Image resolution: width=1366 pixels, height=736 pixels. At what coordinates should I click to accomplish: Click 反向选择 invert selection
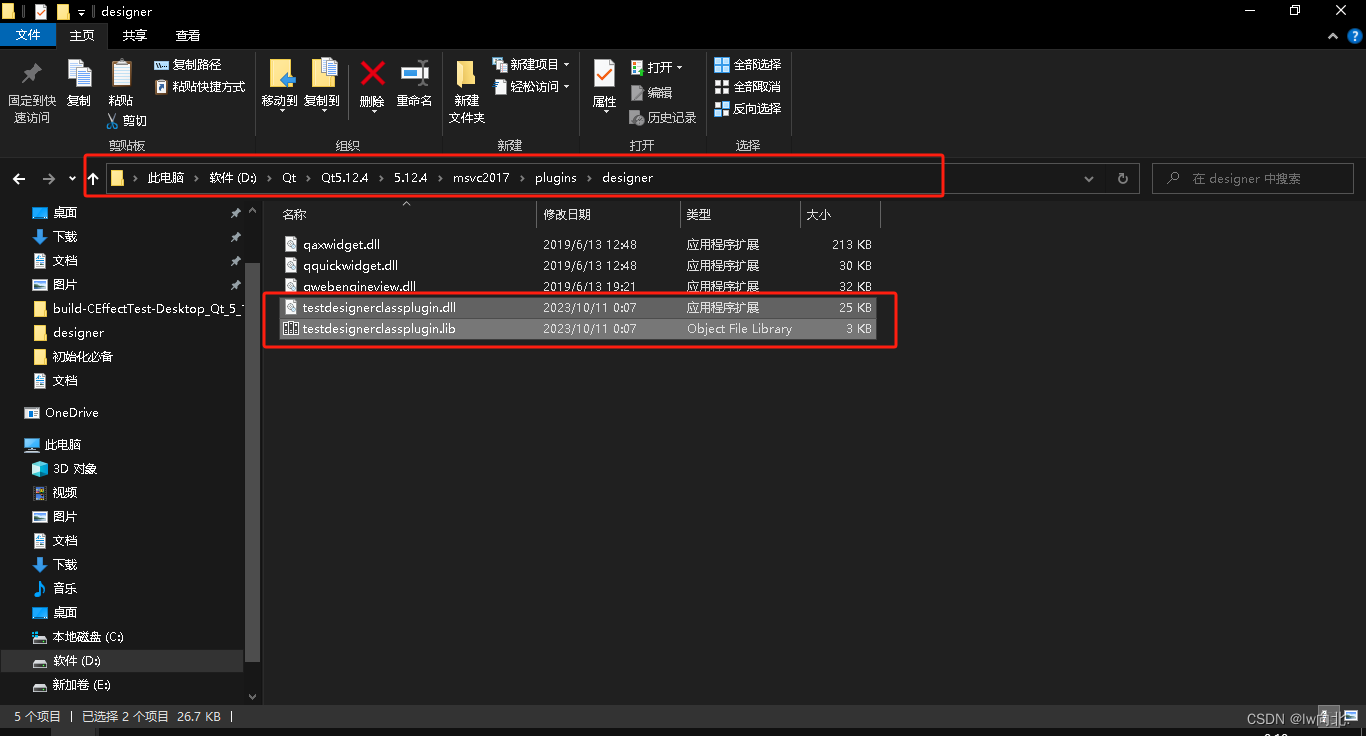[x=747, y=109]
